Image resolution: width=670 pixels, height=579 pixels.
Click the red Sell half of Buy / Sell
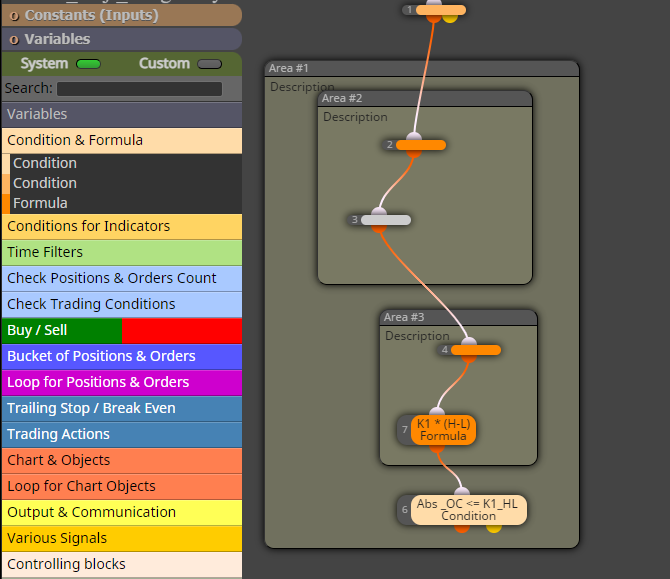[182, 331]
